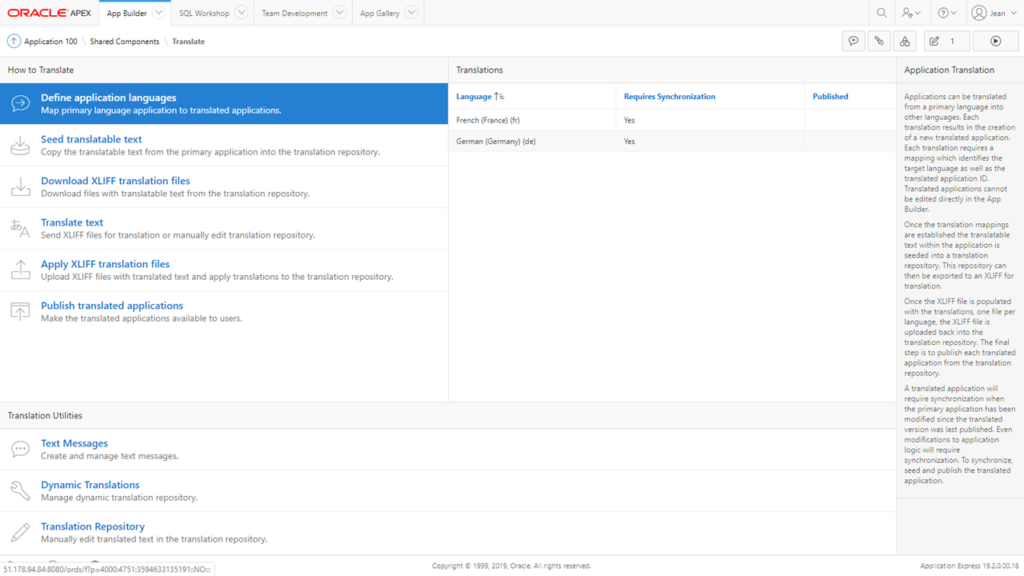The width and height of the screenshot is (1024, 576).
Task: Expand the App Builder dropdown arrow
Action: (x=159, y=12)
